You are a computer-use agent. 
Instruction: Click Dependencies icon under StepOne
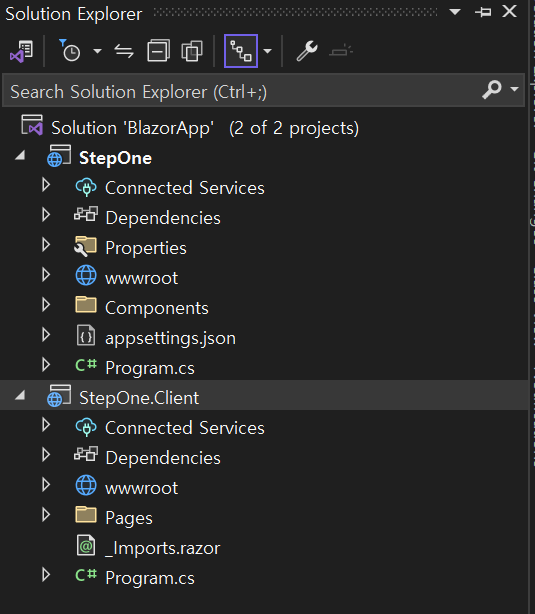[86, 214]
